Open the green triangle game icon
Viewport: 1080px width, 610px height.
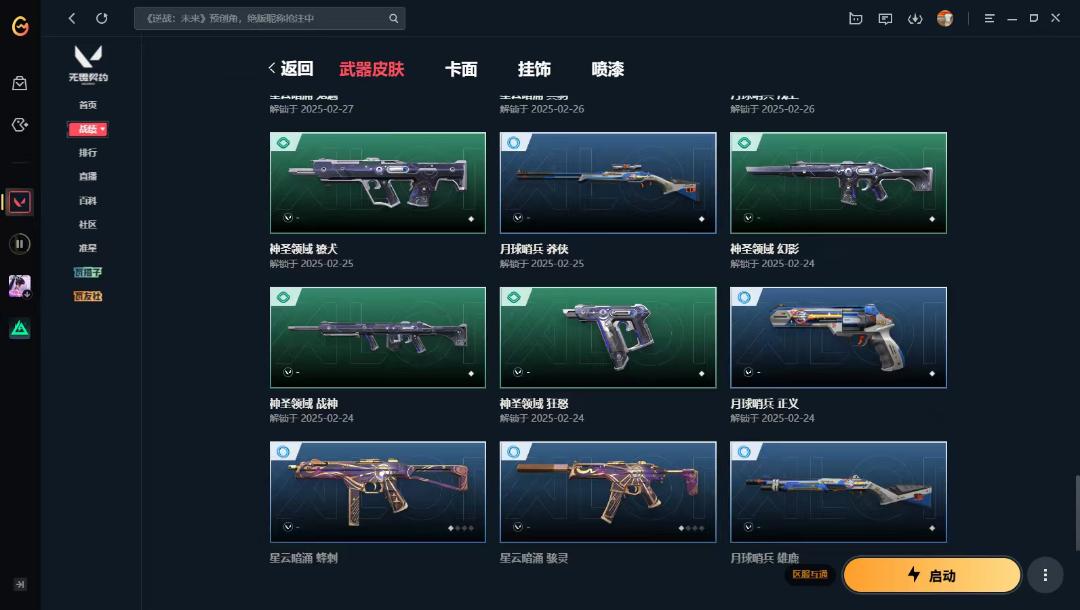(x=19, y=329)
